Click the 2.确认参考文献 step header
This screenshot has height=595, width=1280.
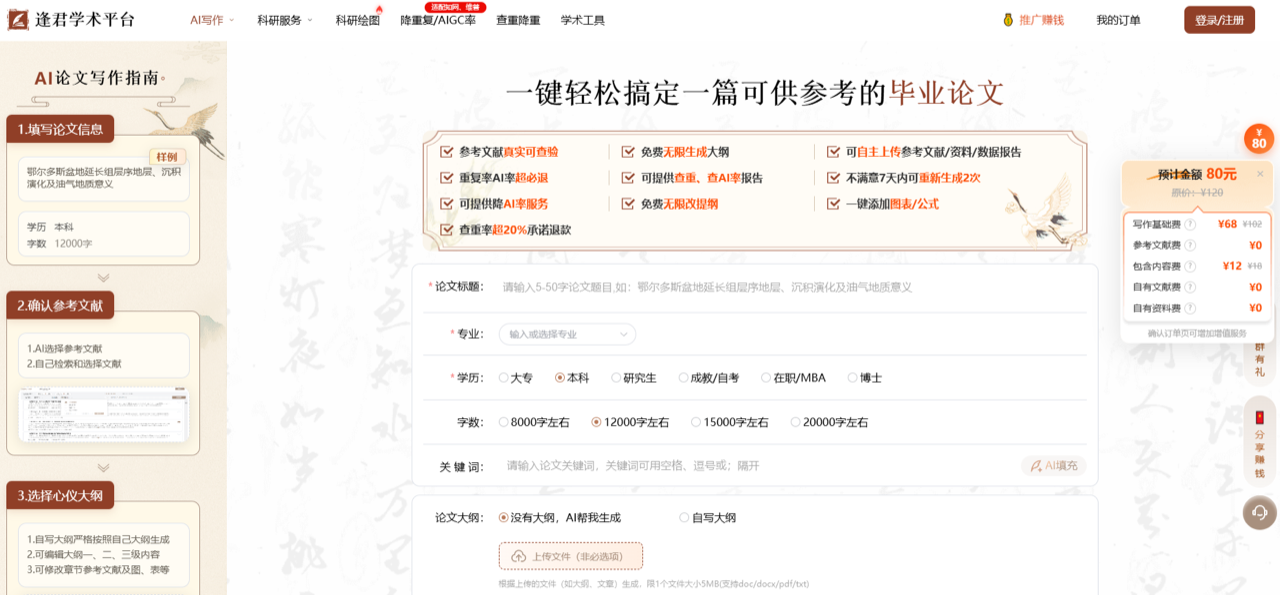60,306
